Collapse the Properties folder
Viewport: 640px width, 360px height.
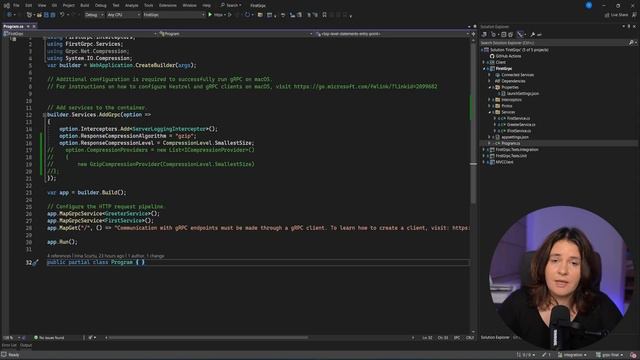point(489,87)
